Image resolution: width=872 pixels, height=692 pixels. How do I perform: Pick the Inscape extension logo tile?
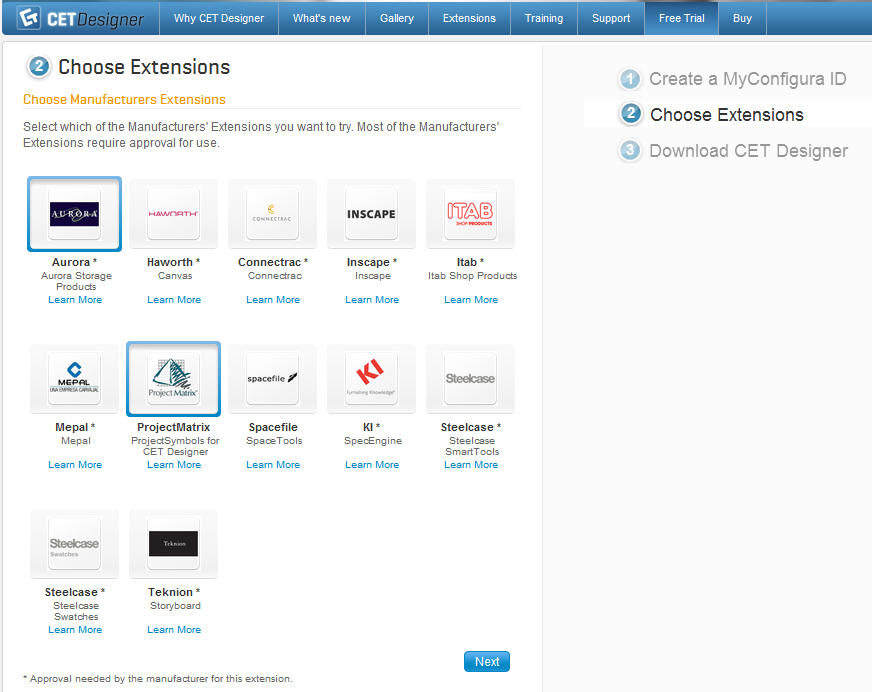[372, 214]
